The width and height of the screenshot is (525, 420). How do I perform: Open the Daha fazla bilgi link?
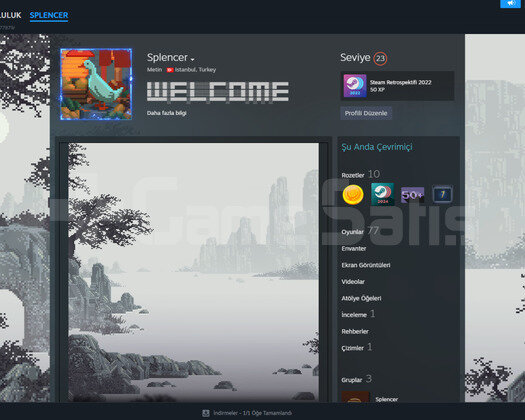[x=167, y=113]
